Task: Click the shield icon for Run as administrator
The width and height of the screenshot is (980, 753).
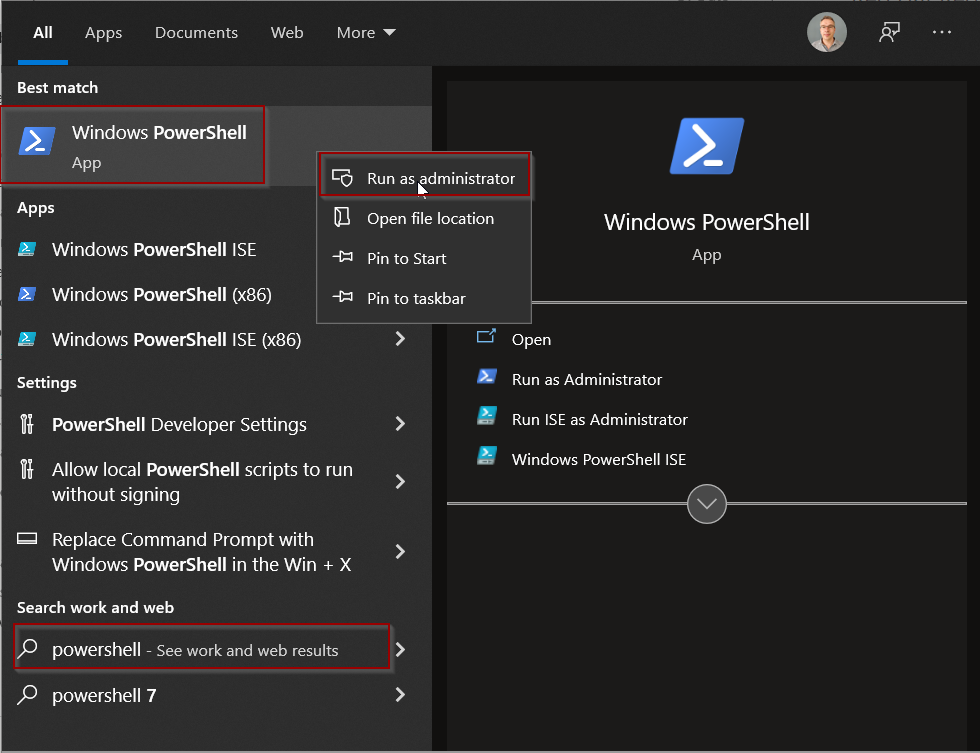Action: 342,178
